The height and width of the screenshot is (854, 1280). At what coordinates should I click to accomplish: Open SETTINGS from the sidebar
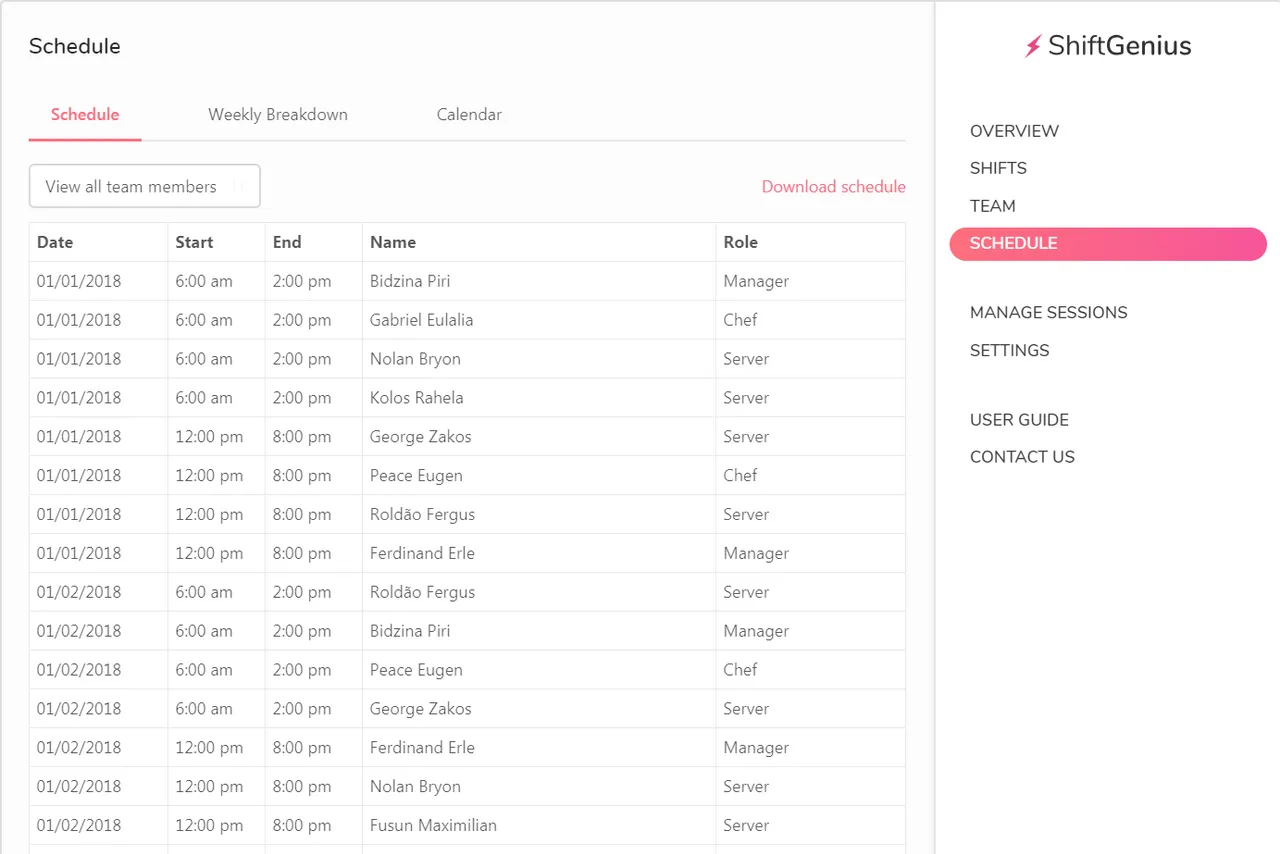(1009, 351)
